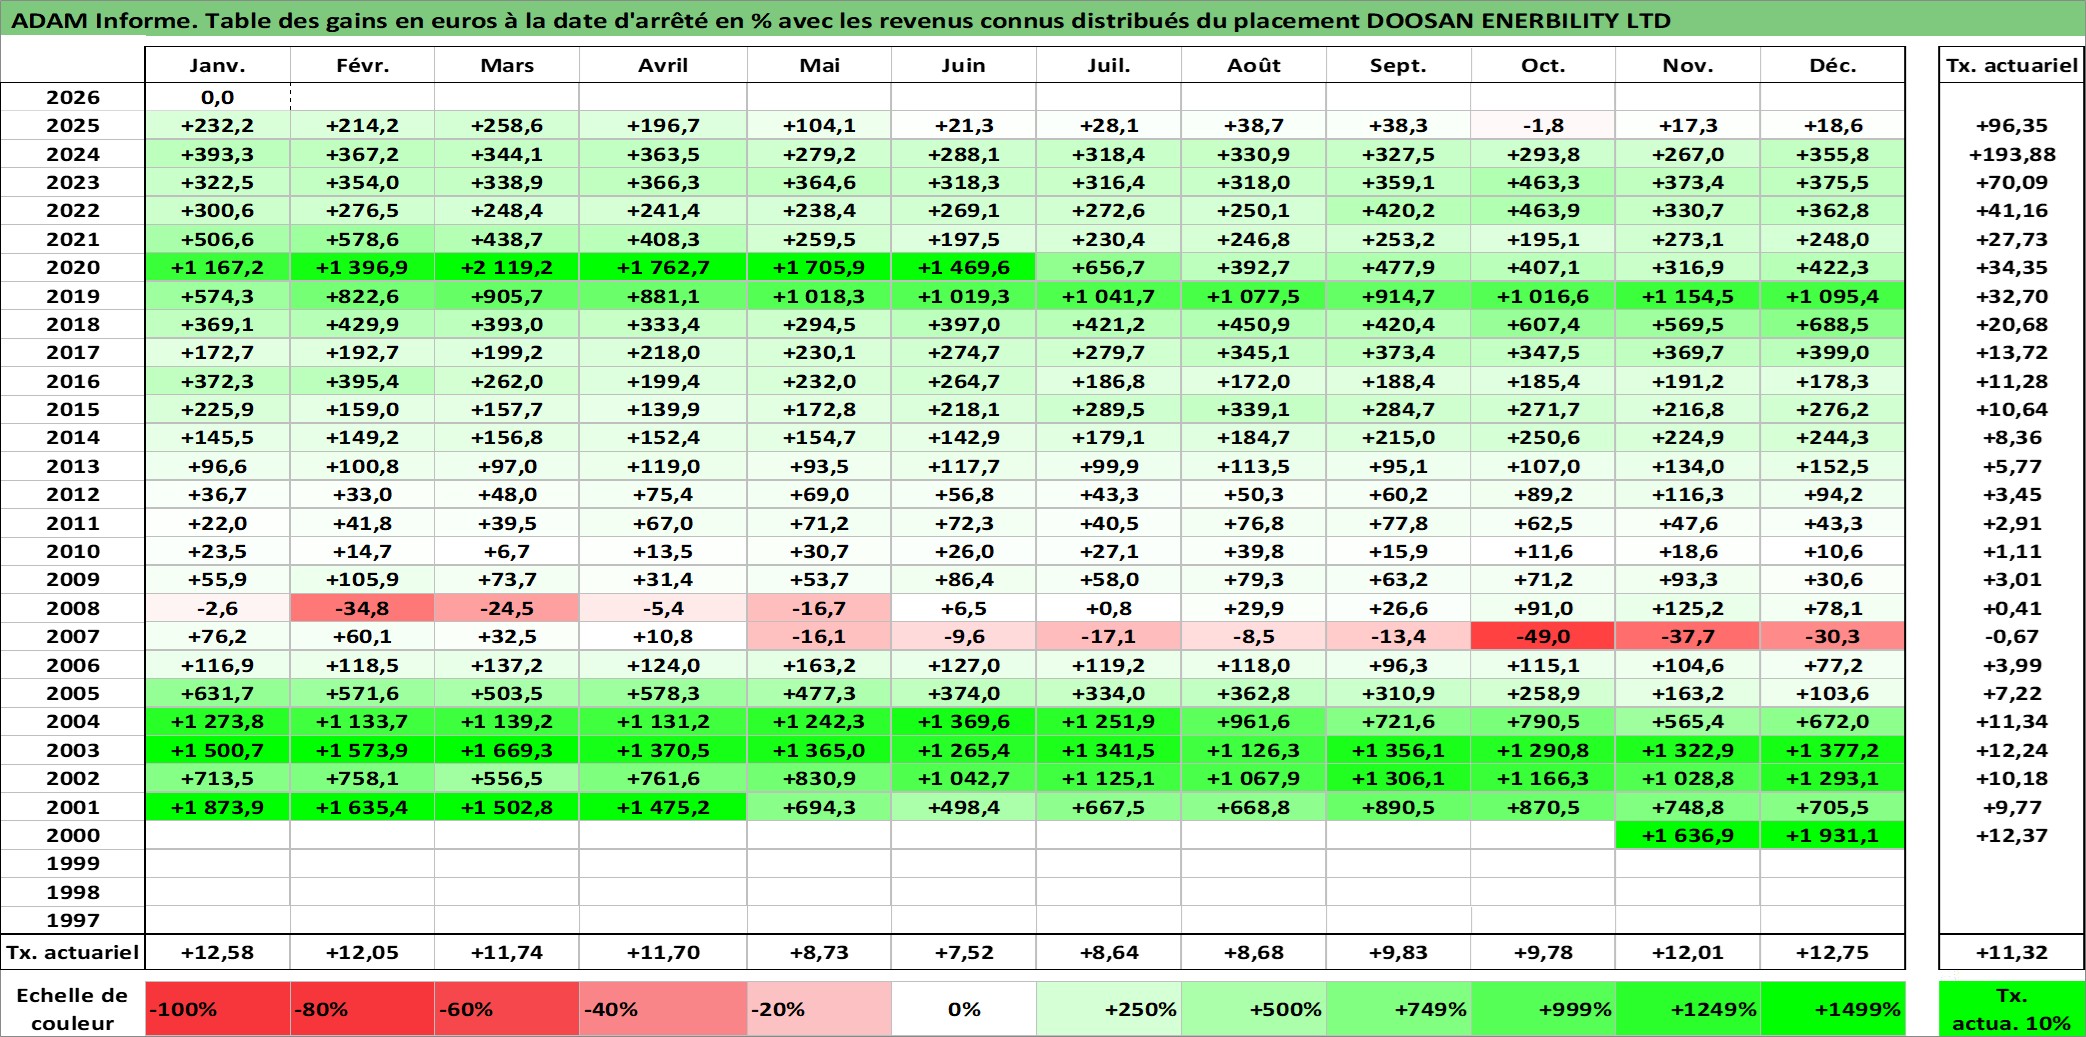Select the cell showing +1 931,1
2086x1037 pixels.
tap(1832, 835)
